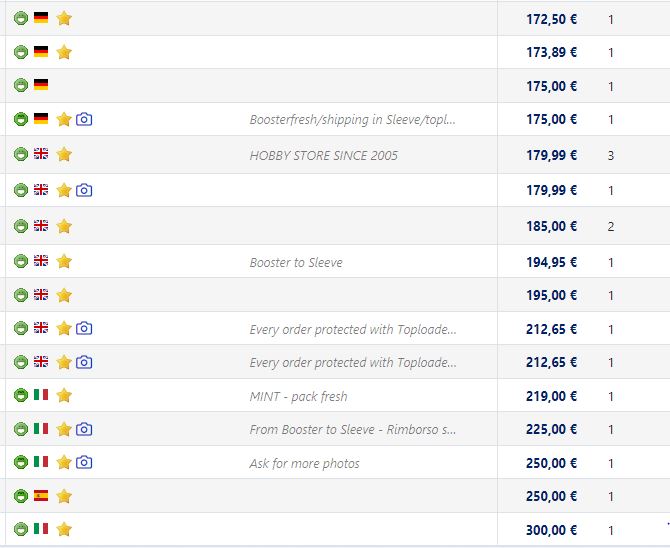The image size is (670, 548).
Task: Click the UK flag in the 194,95 € row
Action: pos(41,260)
